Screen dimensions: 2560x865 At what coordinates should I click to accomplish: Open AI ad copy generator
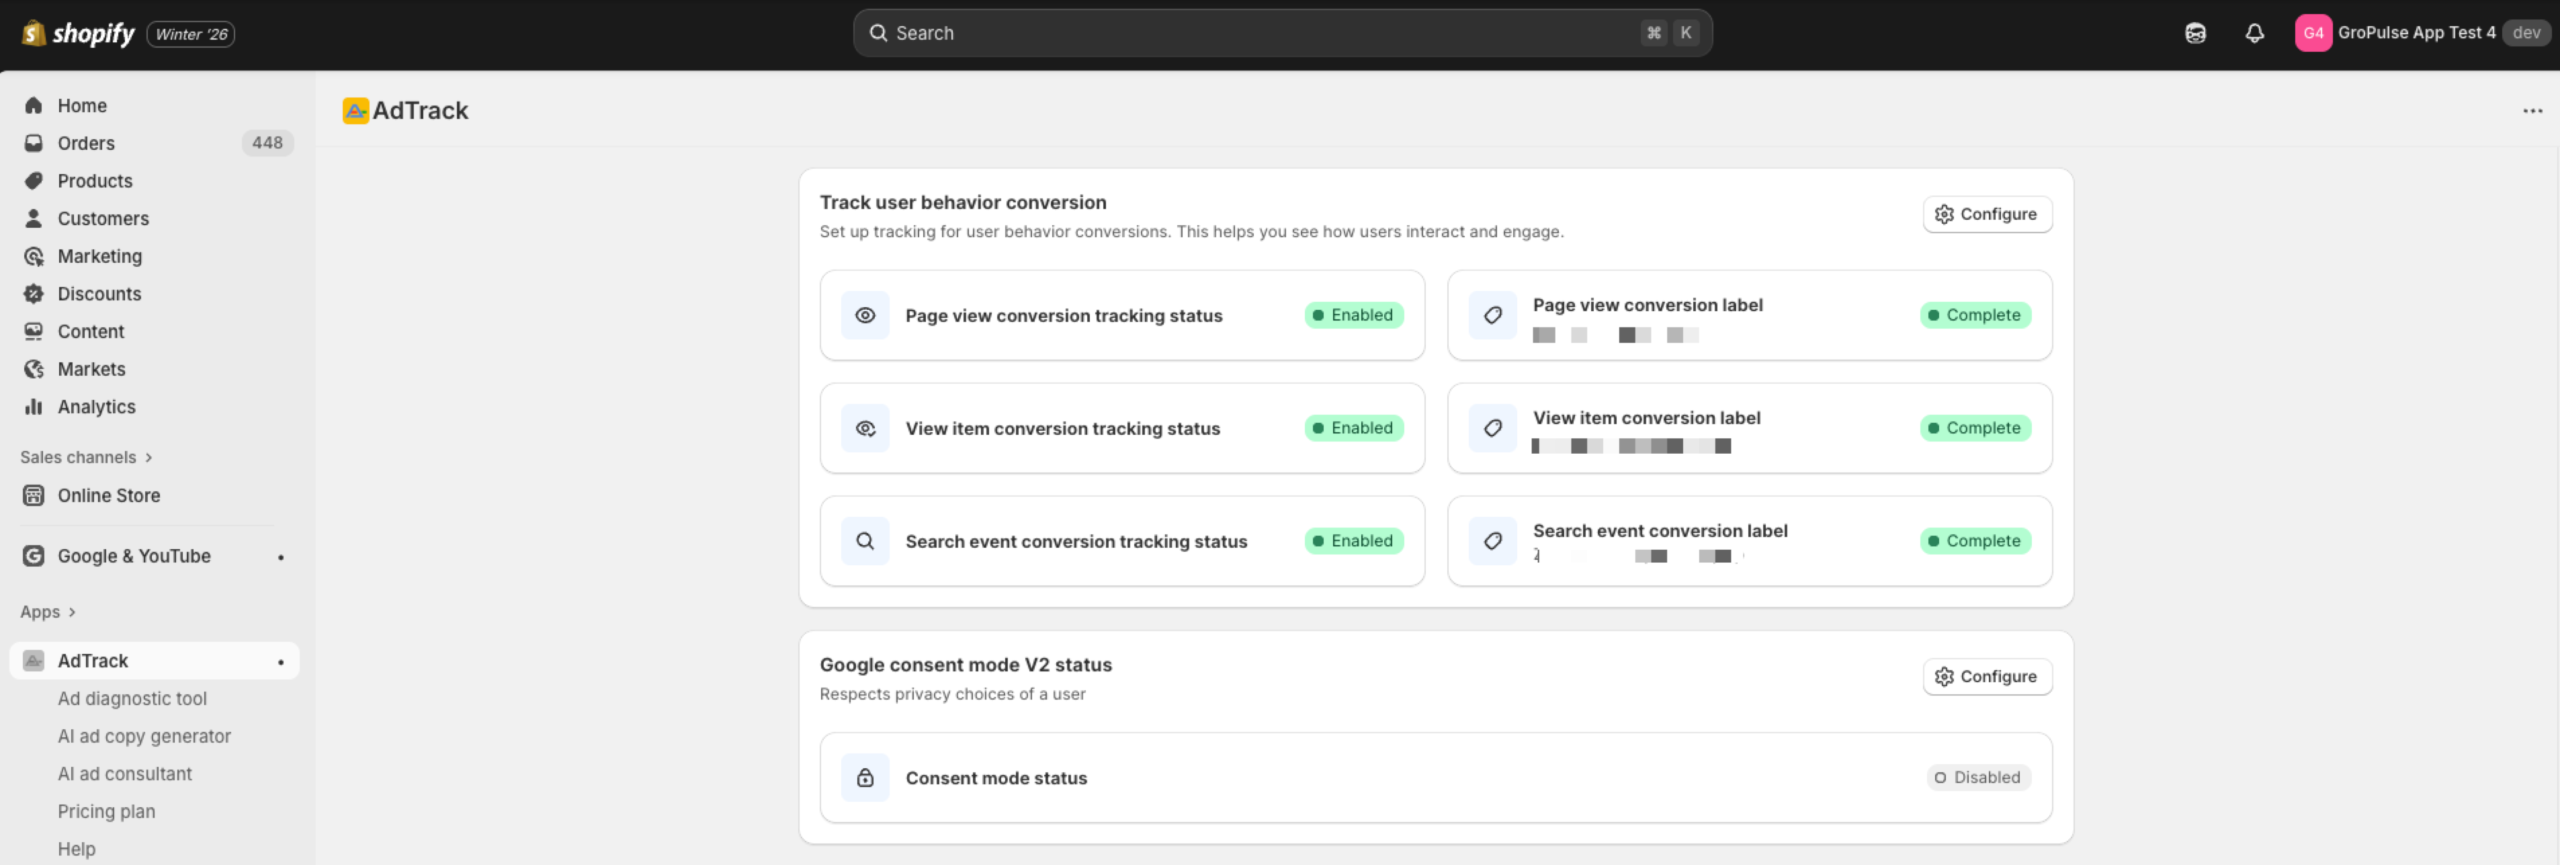click(x=144, y=736)
